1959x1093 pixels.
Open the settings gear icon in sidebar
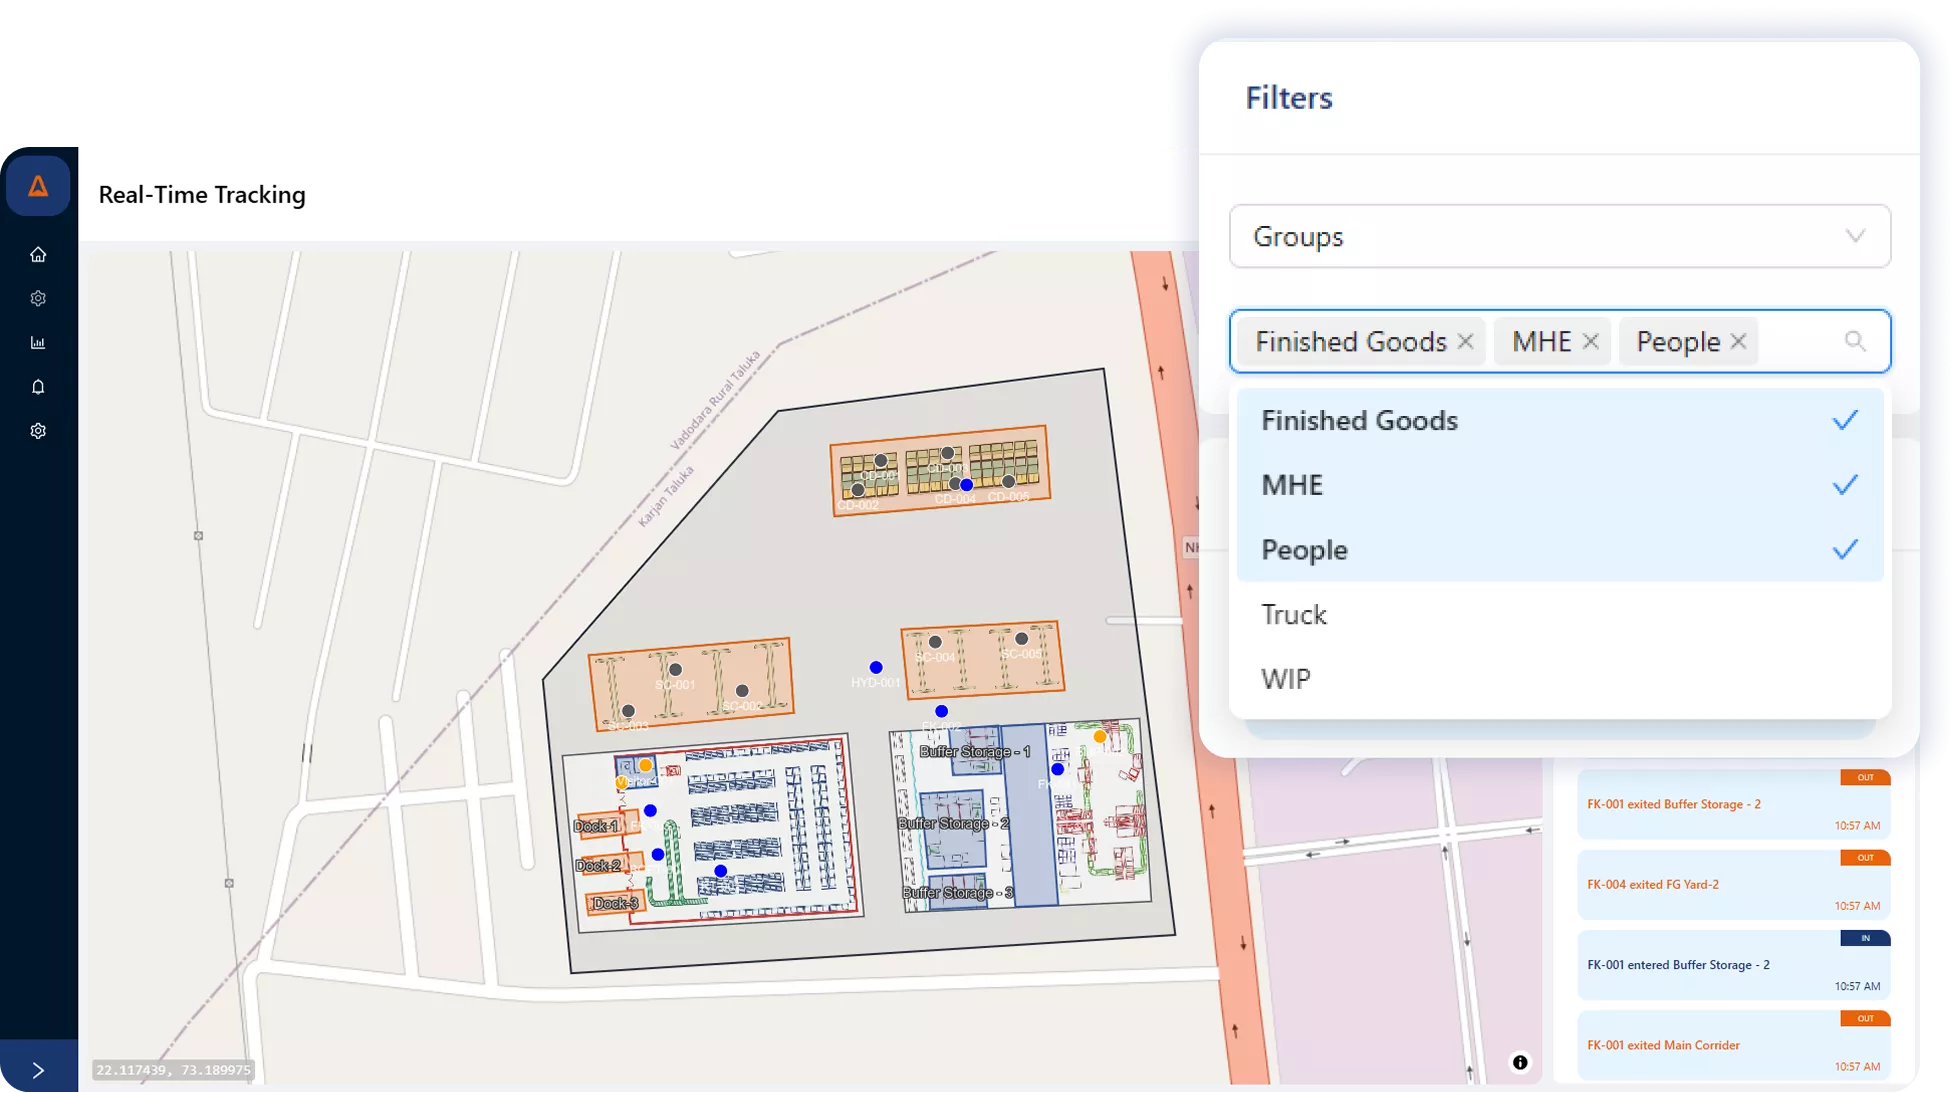pyautogui.click(x=38, y=298)
